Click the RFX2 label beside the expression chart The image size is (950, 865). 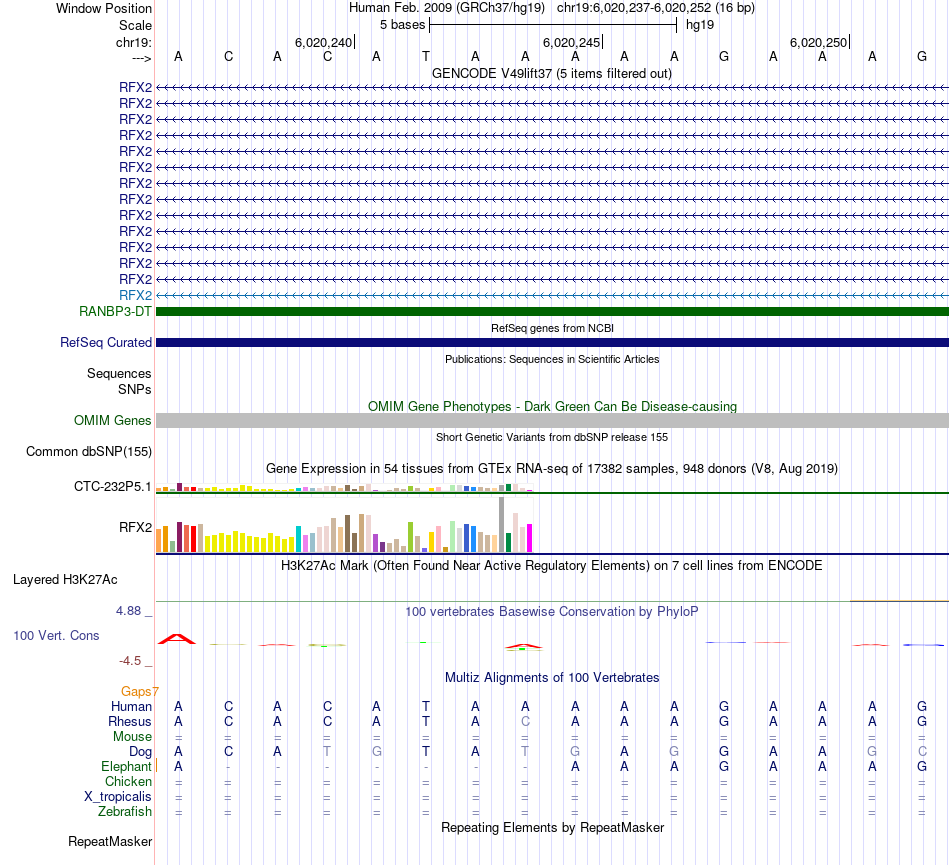click(135, 527)
